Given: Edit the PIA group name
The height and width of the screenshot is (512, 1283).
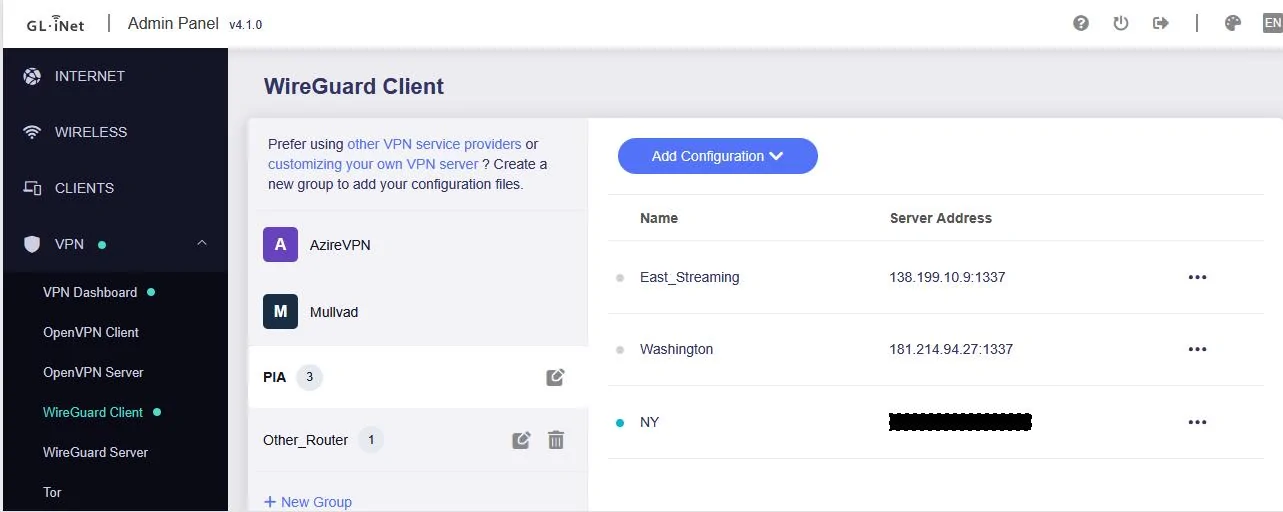Looking at the screenshot, I should pos(555,377).
